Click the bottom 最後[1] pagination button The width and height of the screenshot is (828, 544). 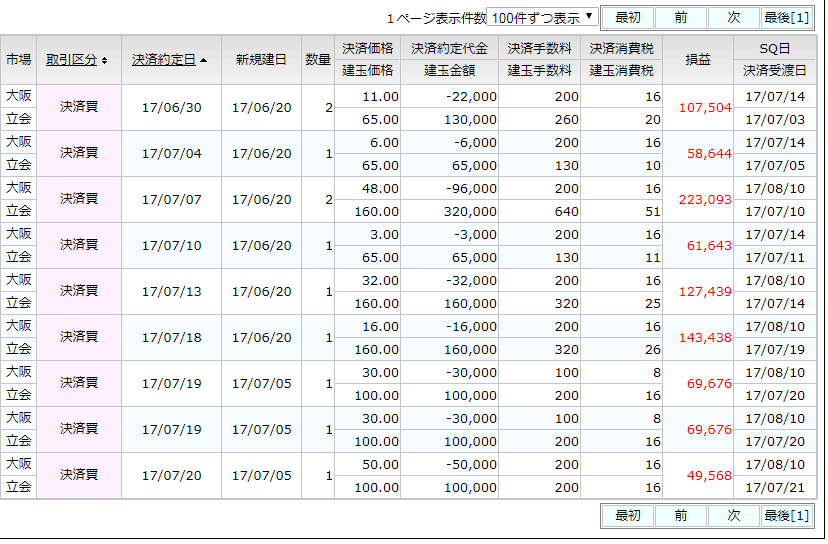point(786,516)
